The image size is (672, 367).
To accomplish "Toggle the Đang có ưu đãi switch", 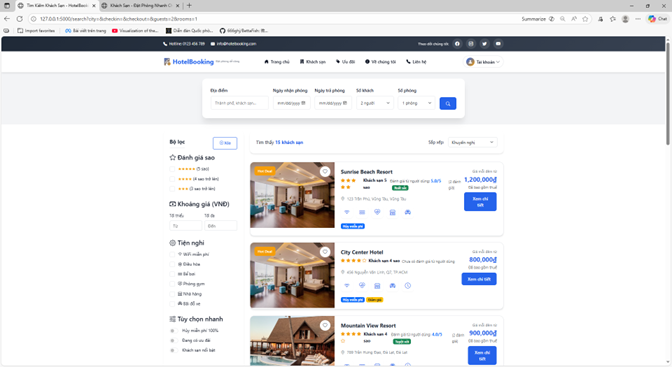I will point(173,340).
